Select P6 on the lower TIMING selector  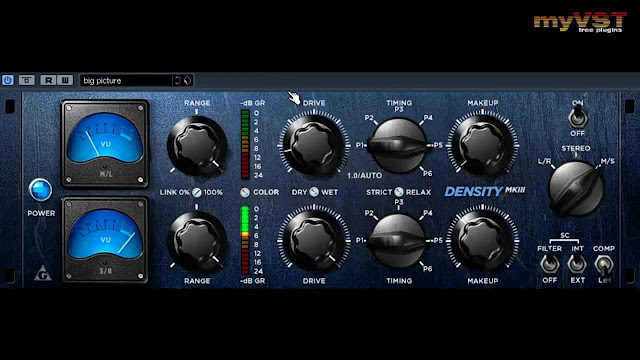[x=427, y=269]
